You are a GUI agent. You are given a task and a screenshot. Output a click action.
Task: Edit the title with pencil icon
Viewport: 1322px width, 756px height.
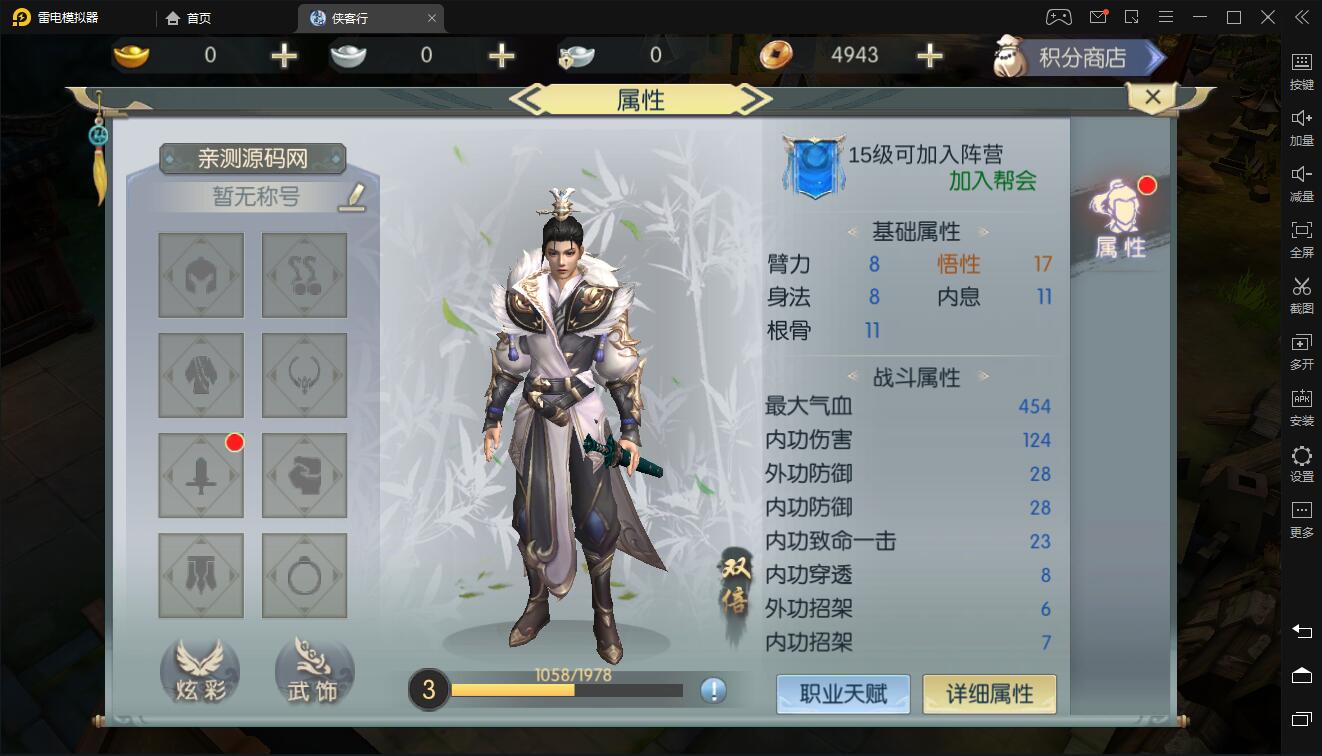tap(351, 197)
